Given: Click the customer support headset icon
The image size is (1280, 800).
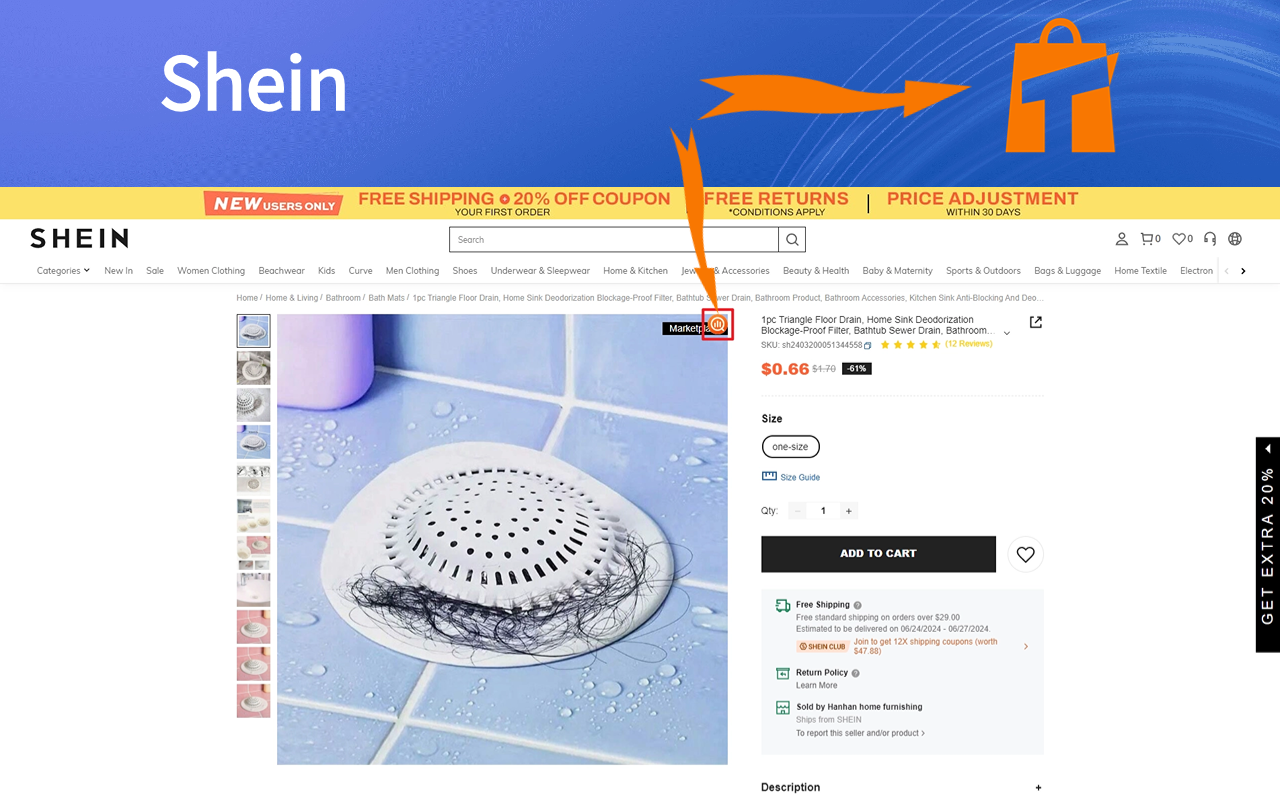Looking at the screenshot, I should 1210,239.
